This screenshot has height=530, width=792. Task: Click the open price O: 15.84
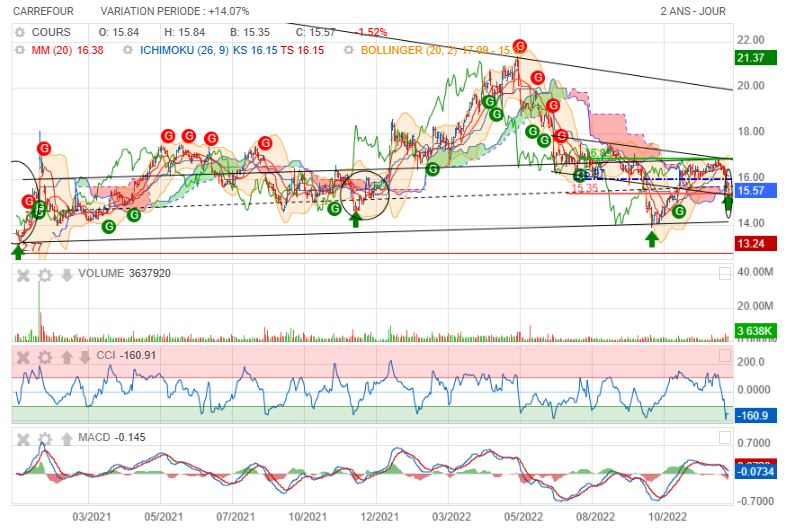pos(119,32)
